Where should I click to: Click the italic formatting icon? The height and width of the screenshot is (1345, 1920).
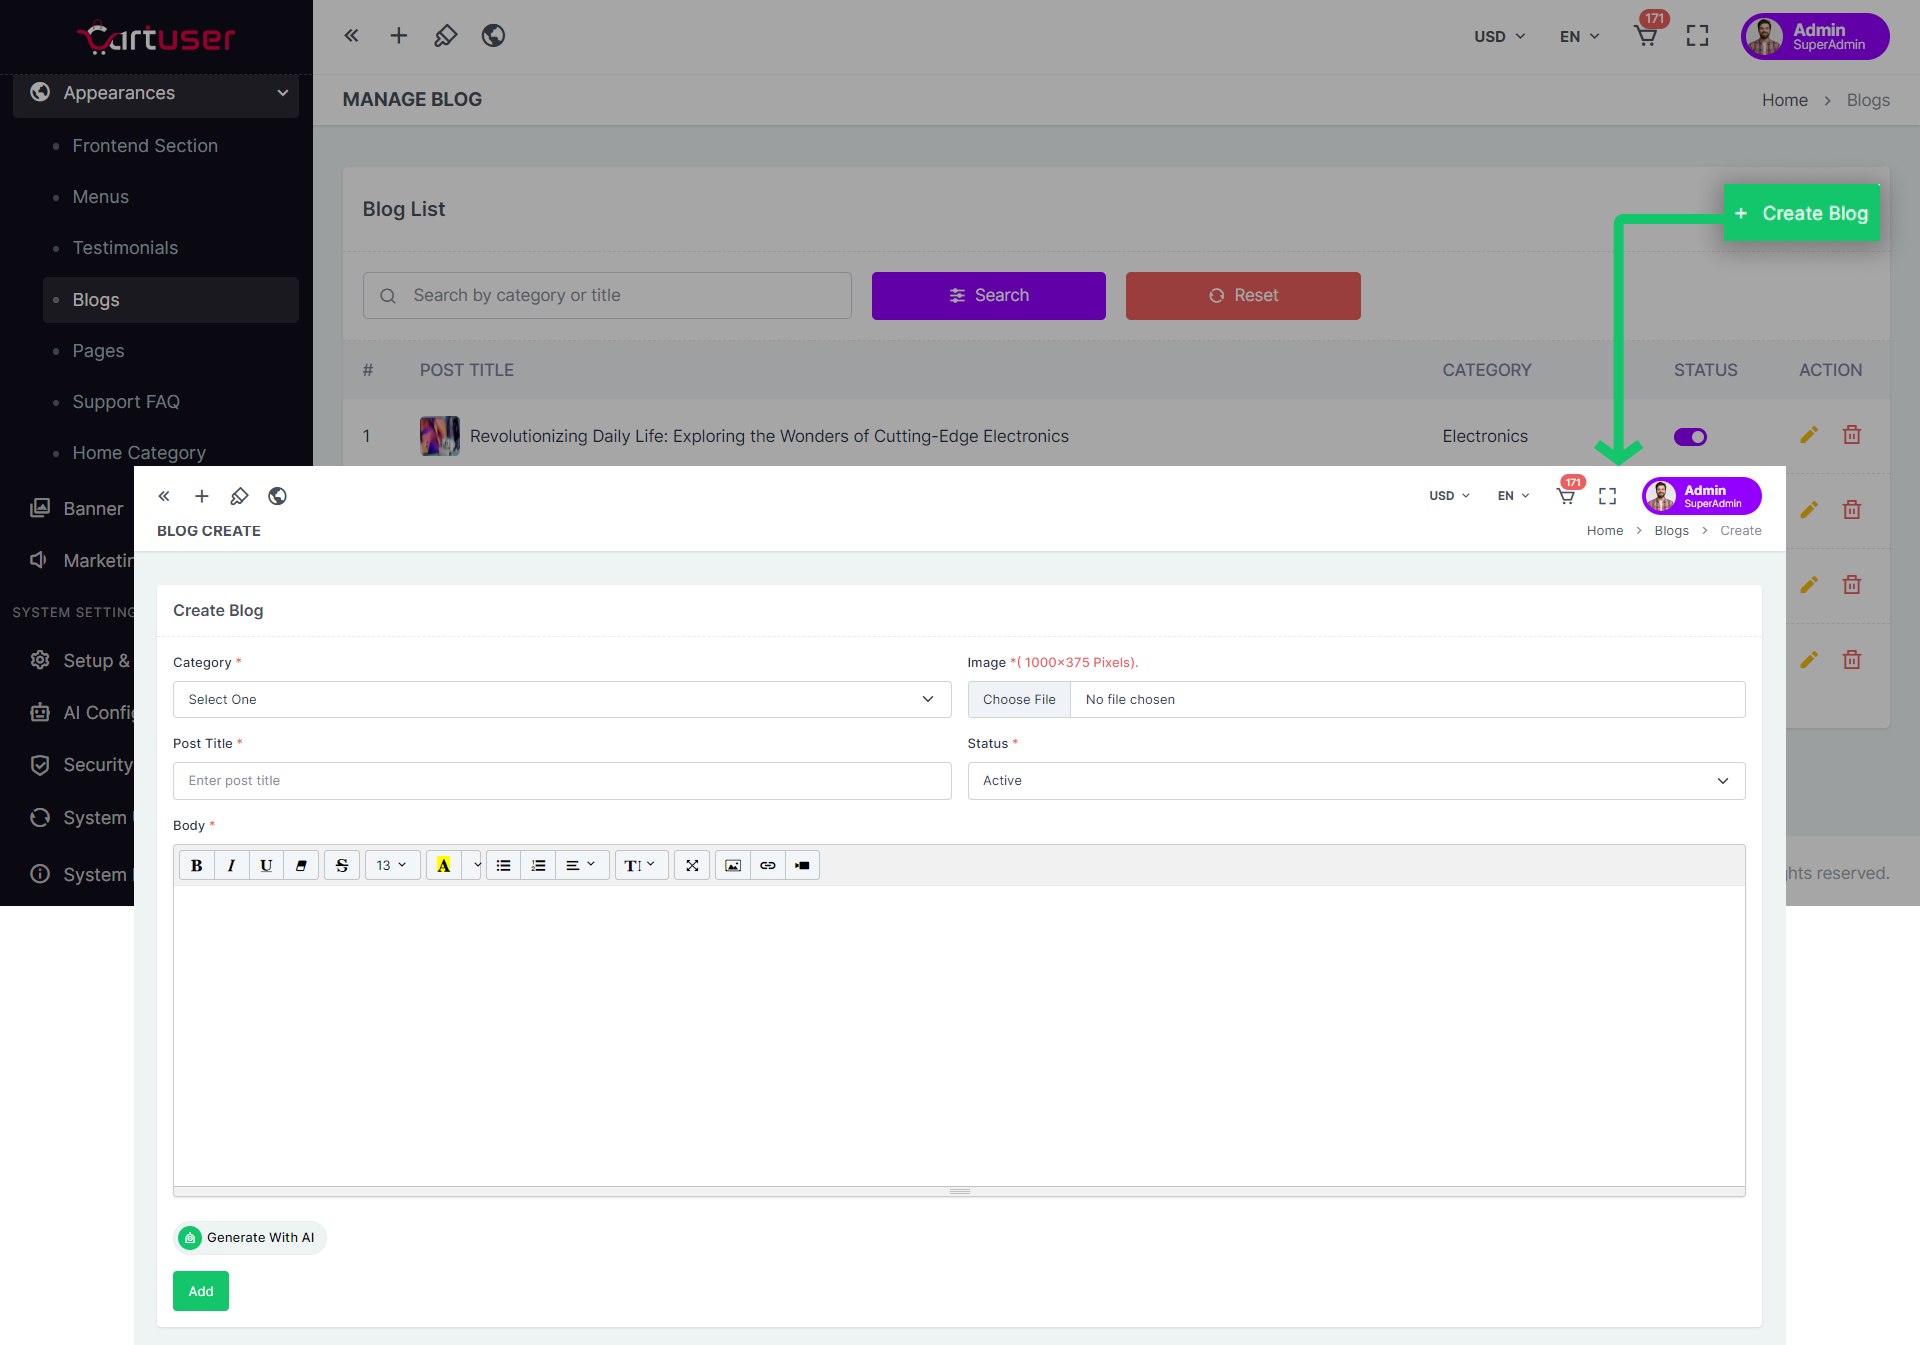pyautogui.click(x=231, y=865)
